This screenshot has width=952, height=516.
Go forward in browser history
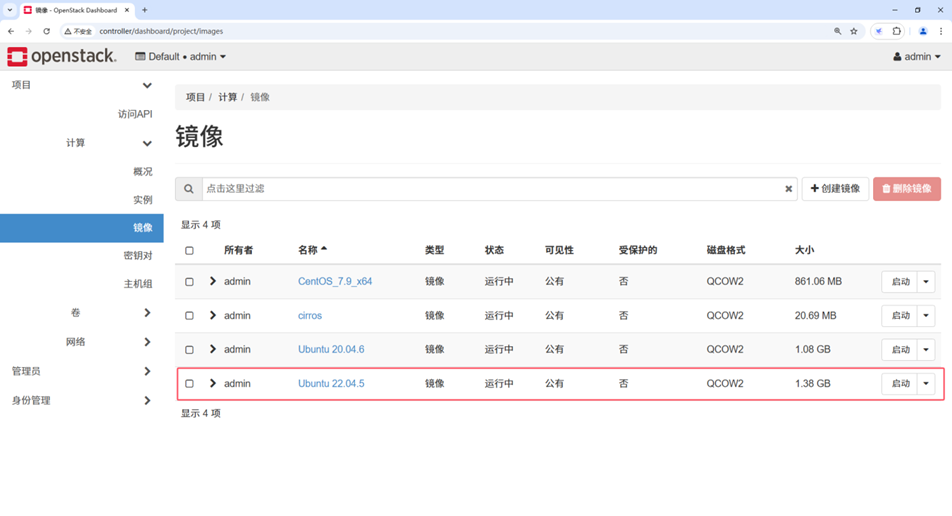[x=29, y=31]
